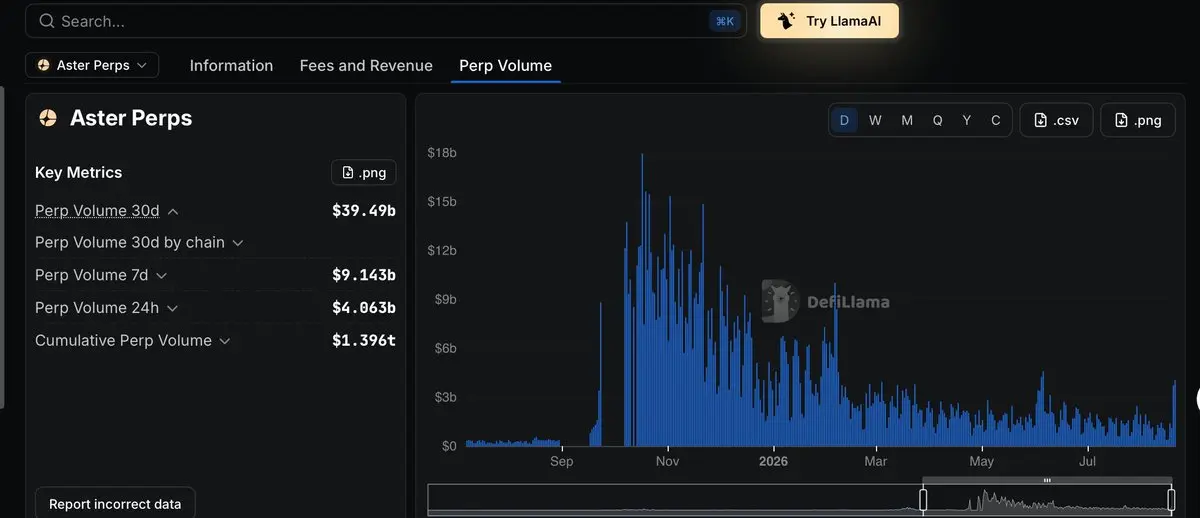Viewport: 1200px width, 518px height.
Task: Select the D daily interval
Action: coord(844,120)
